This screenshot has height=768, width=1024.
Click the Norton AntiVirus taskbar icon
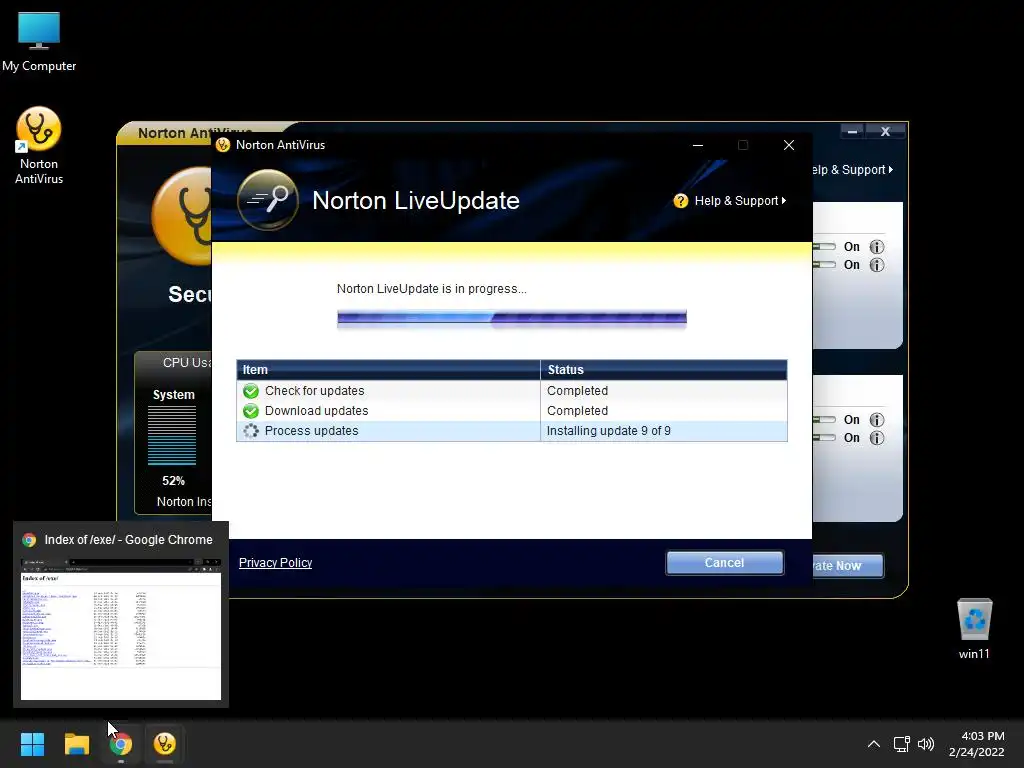pyautogui.click(x=165, y=744)
